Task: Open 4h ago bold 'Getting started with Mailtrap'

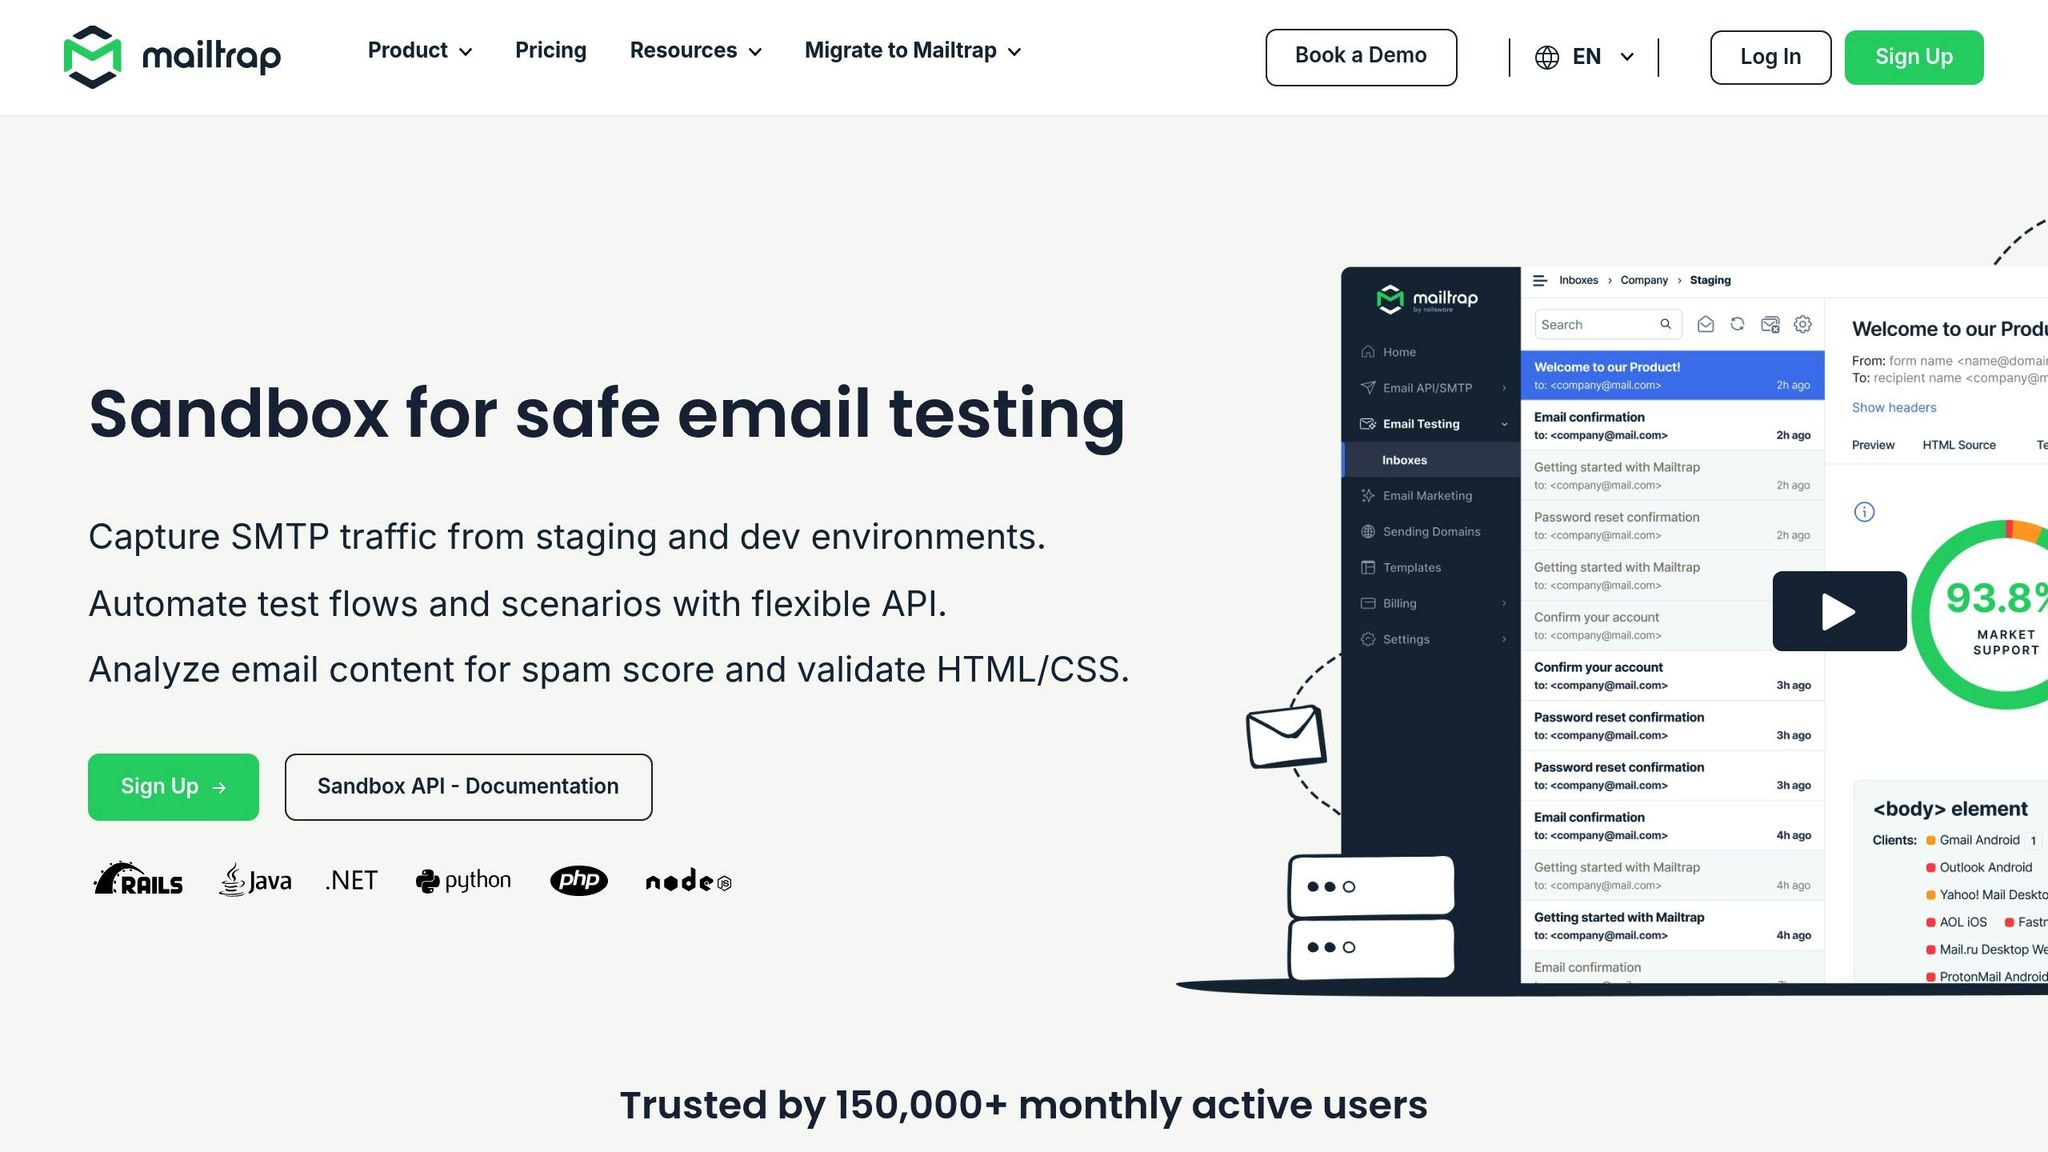Action: [x=1672, y=926]
